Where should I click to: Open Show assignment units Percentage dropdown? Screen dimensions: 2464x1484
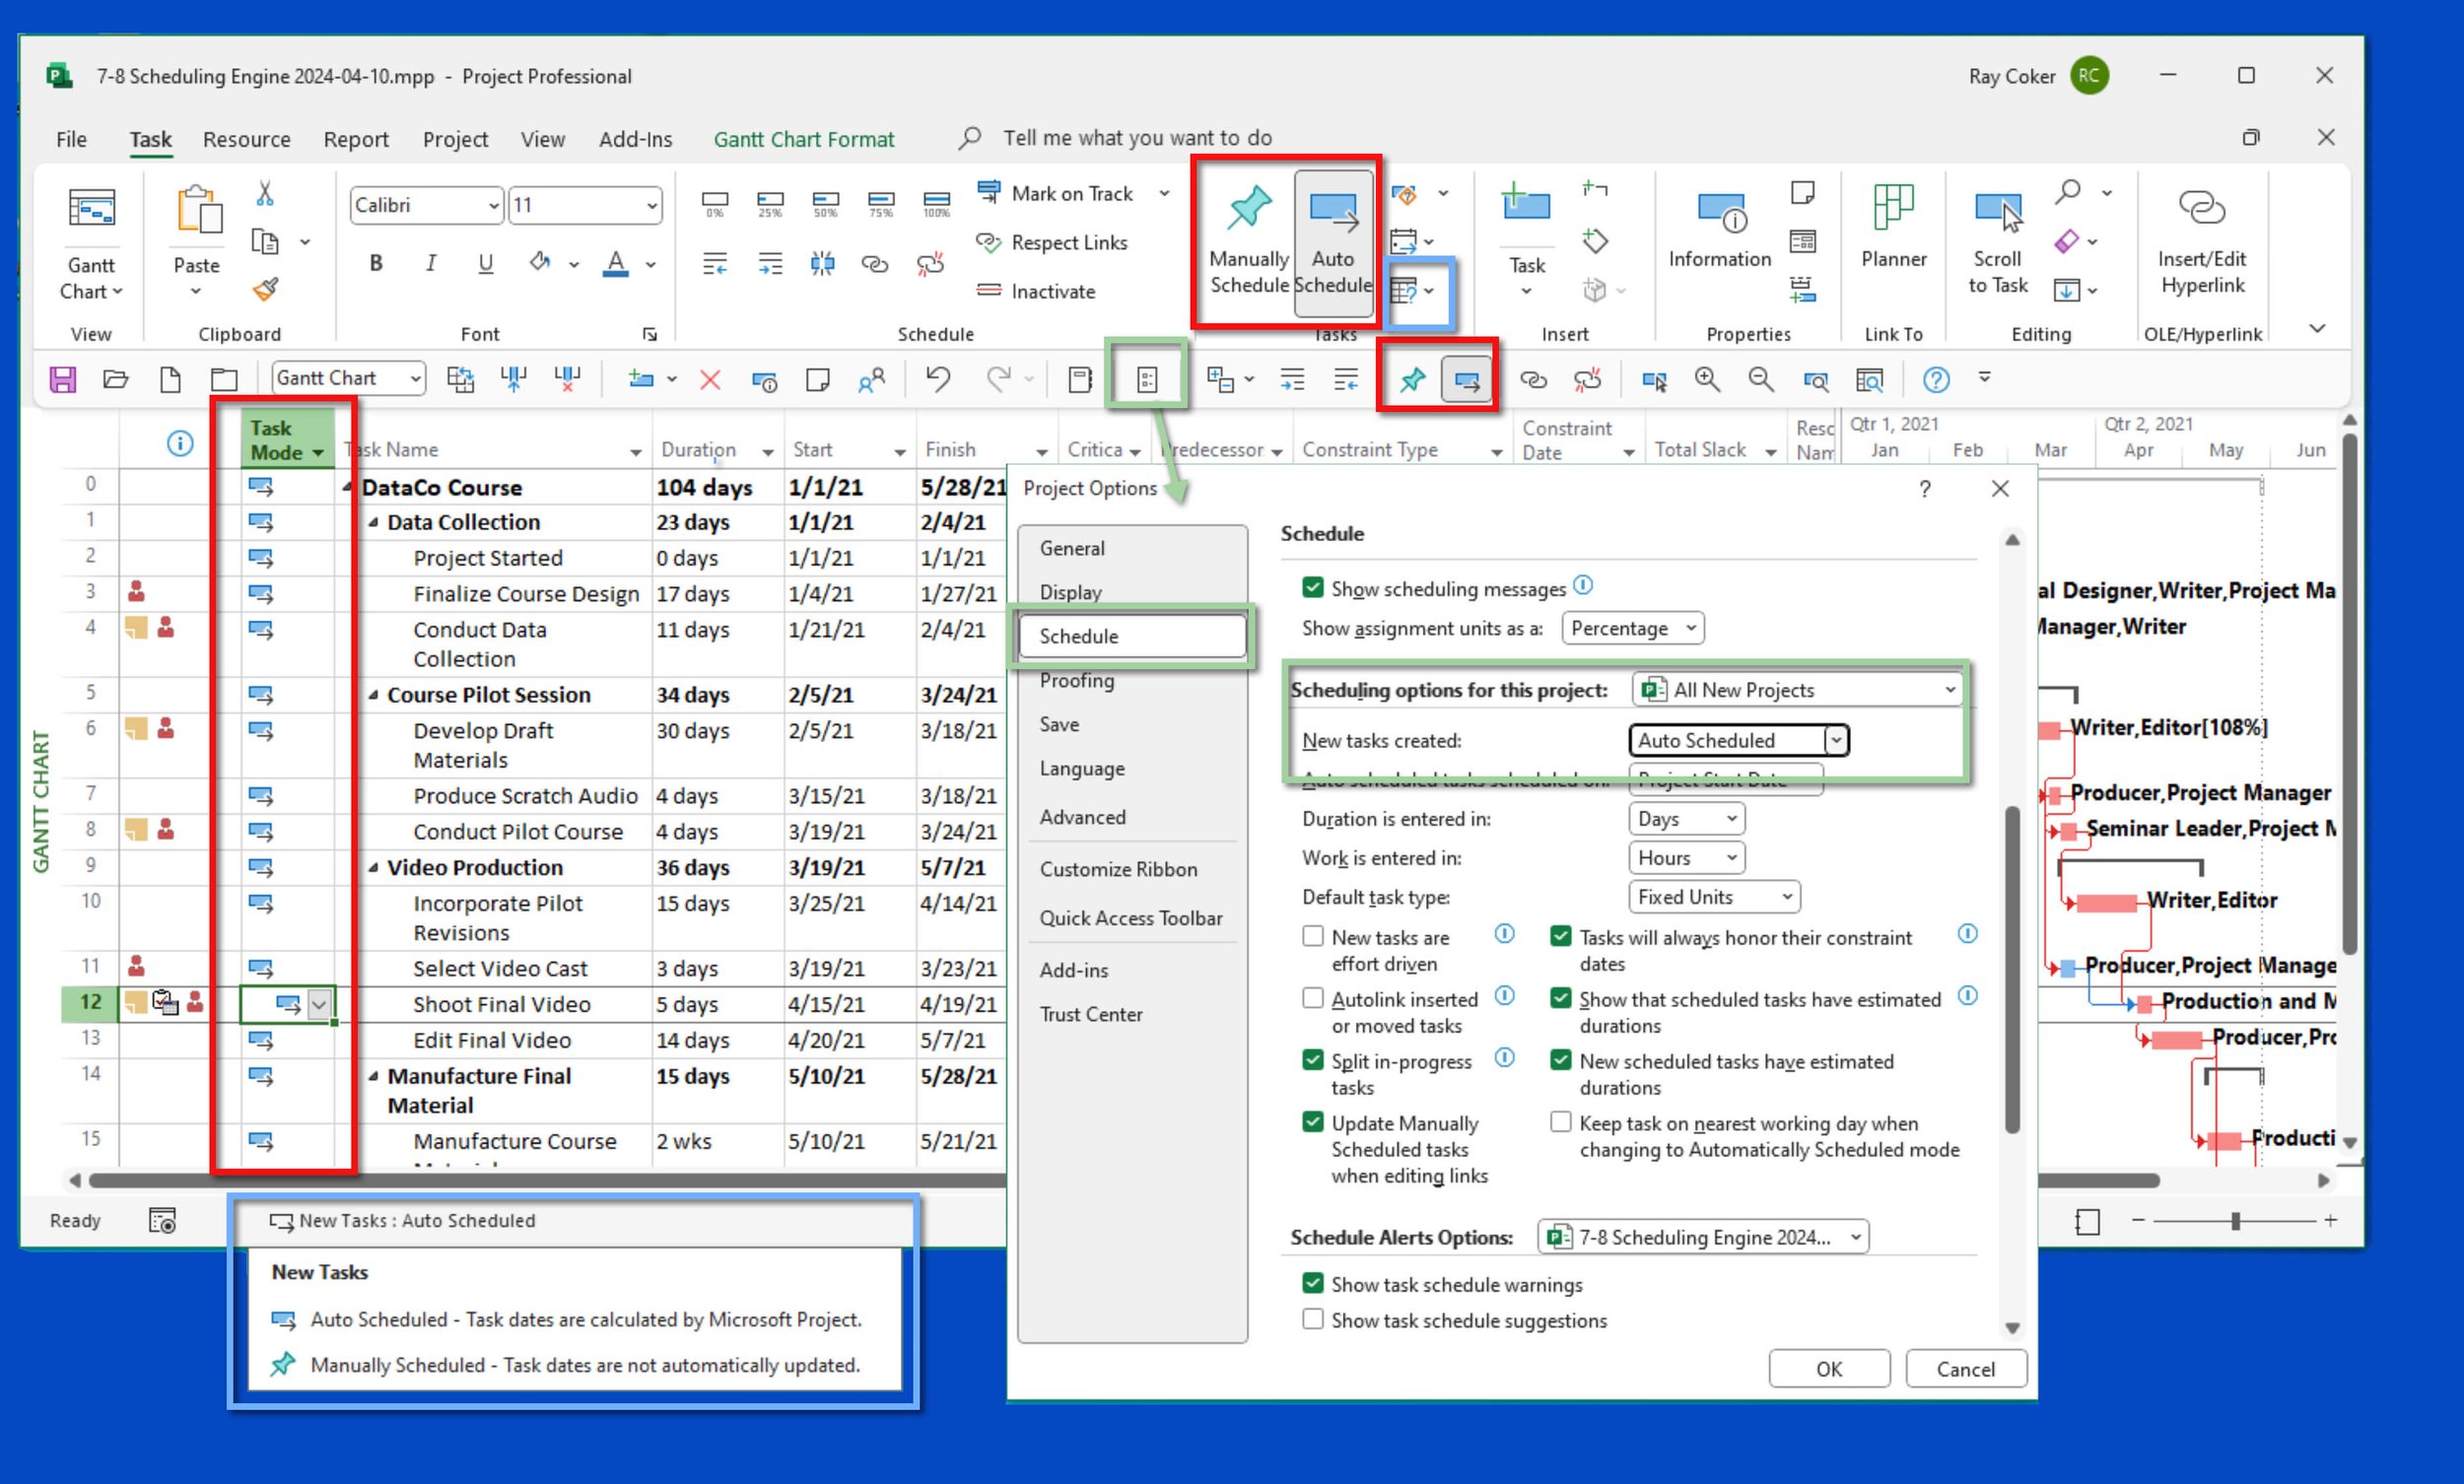(1633, 628)
